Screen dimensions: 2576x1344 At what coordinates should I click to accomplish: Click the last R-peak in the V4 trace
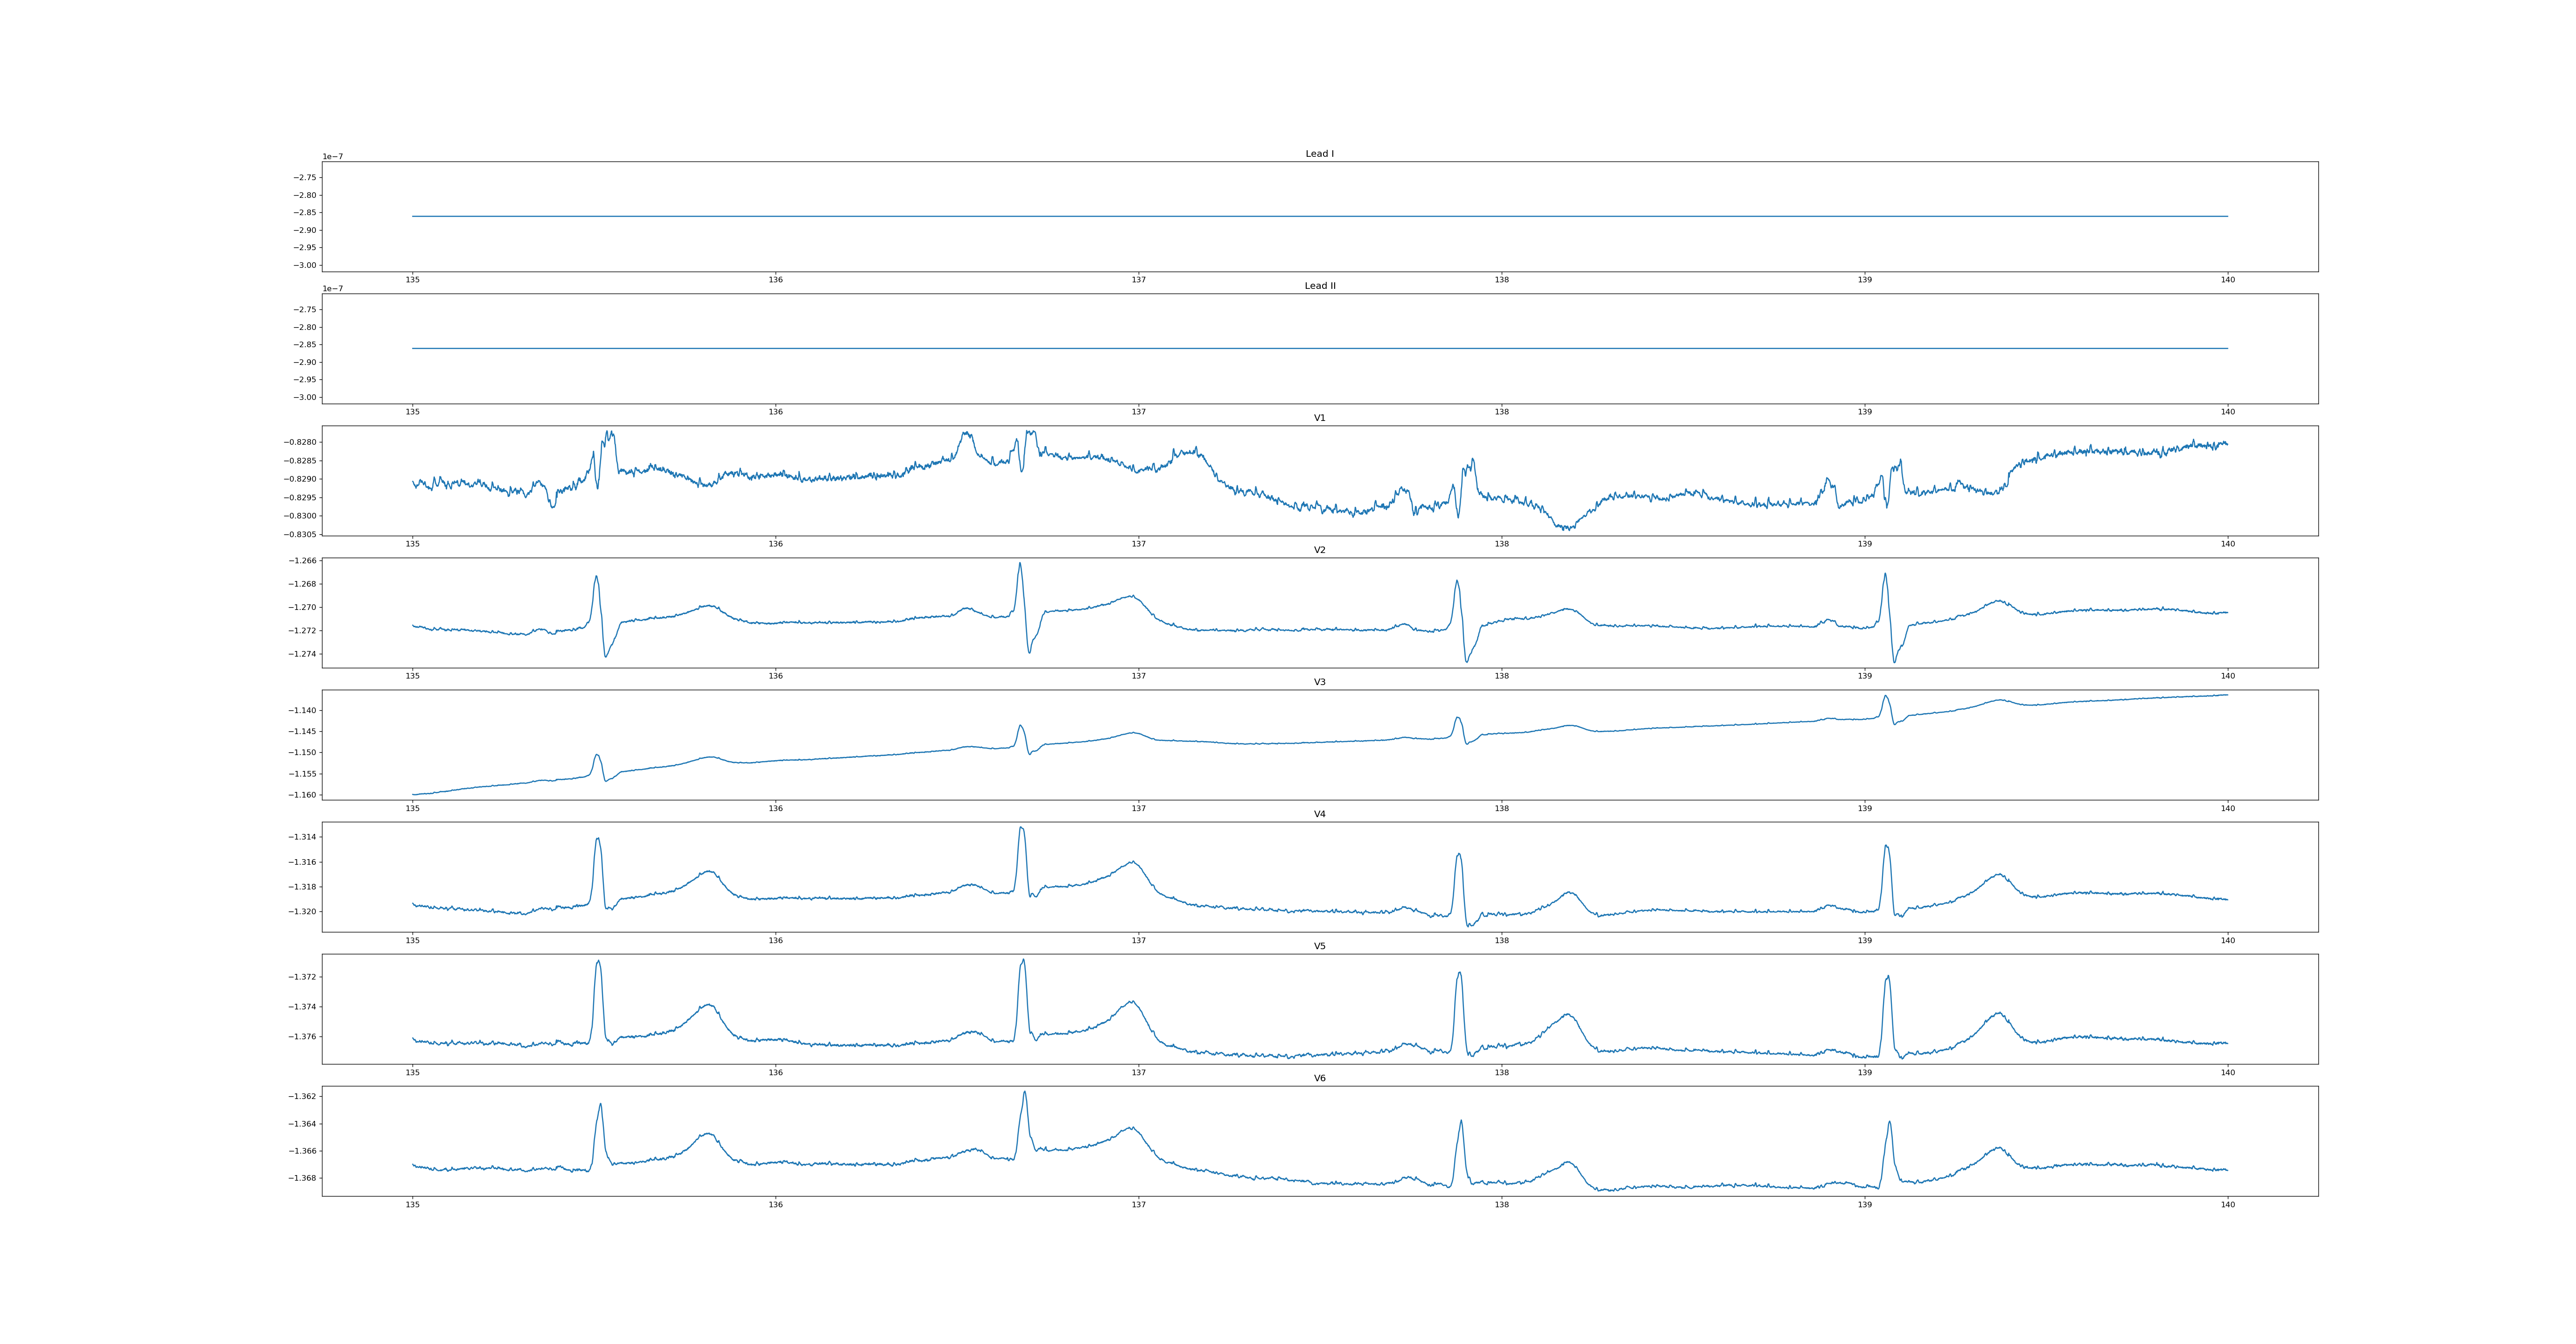coord(1886,846)
